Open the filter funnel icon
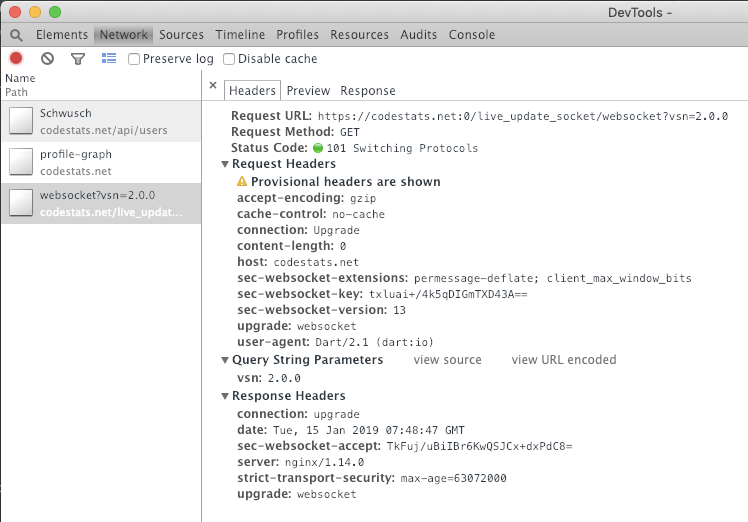This screenshot has height=522, width=748. point(78,59)
